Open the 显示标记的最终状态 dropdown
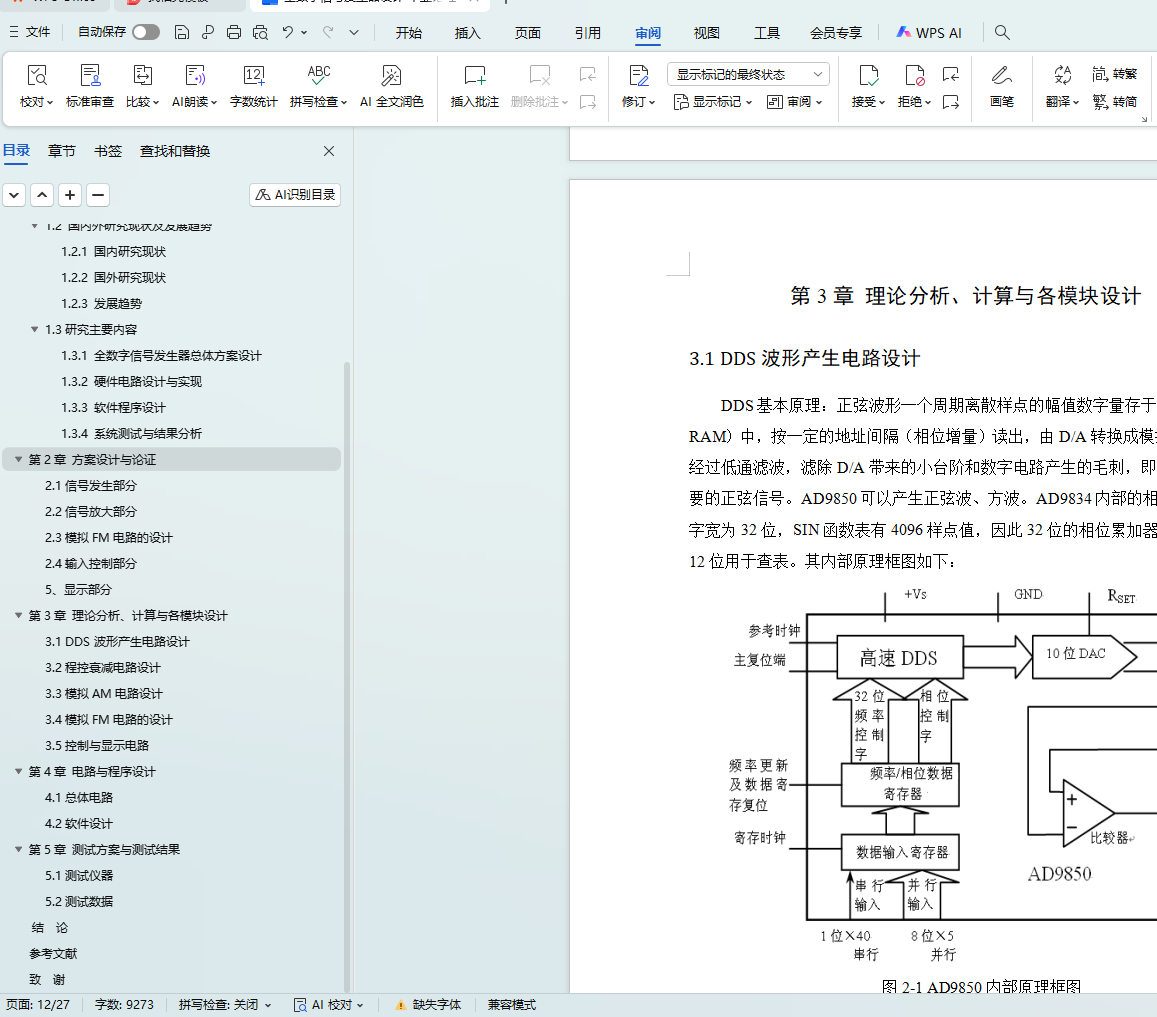 click(748, 74)
